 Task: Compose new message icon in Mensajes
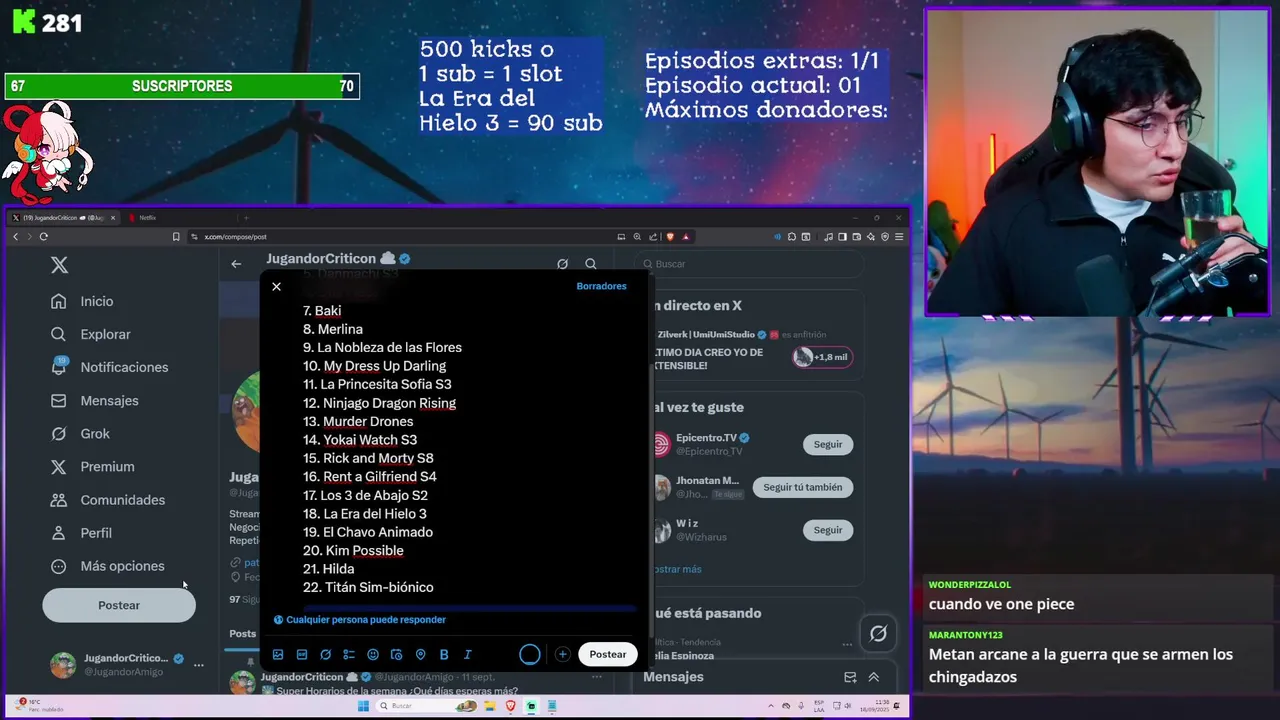(850, 677)
